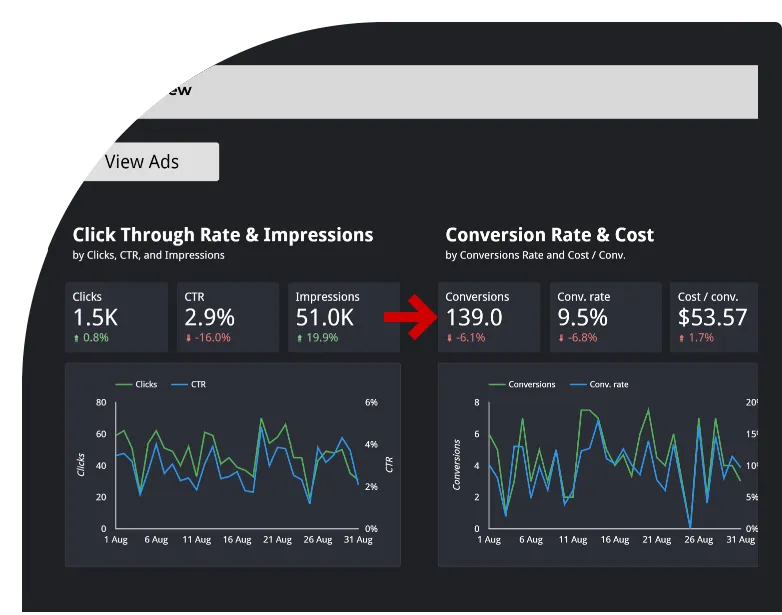Image resolution: width=782 pixels, height=615 pixels.
Task: Click the Click Through Rate & Impressions heading
Action: point(223,235)
